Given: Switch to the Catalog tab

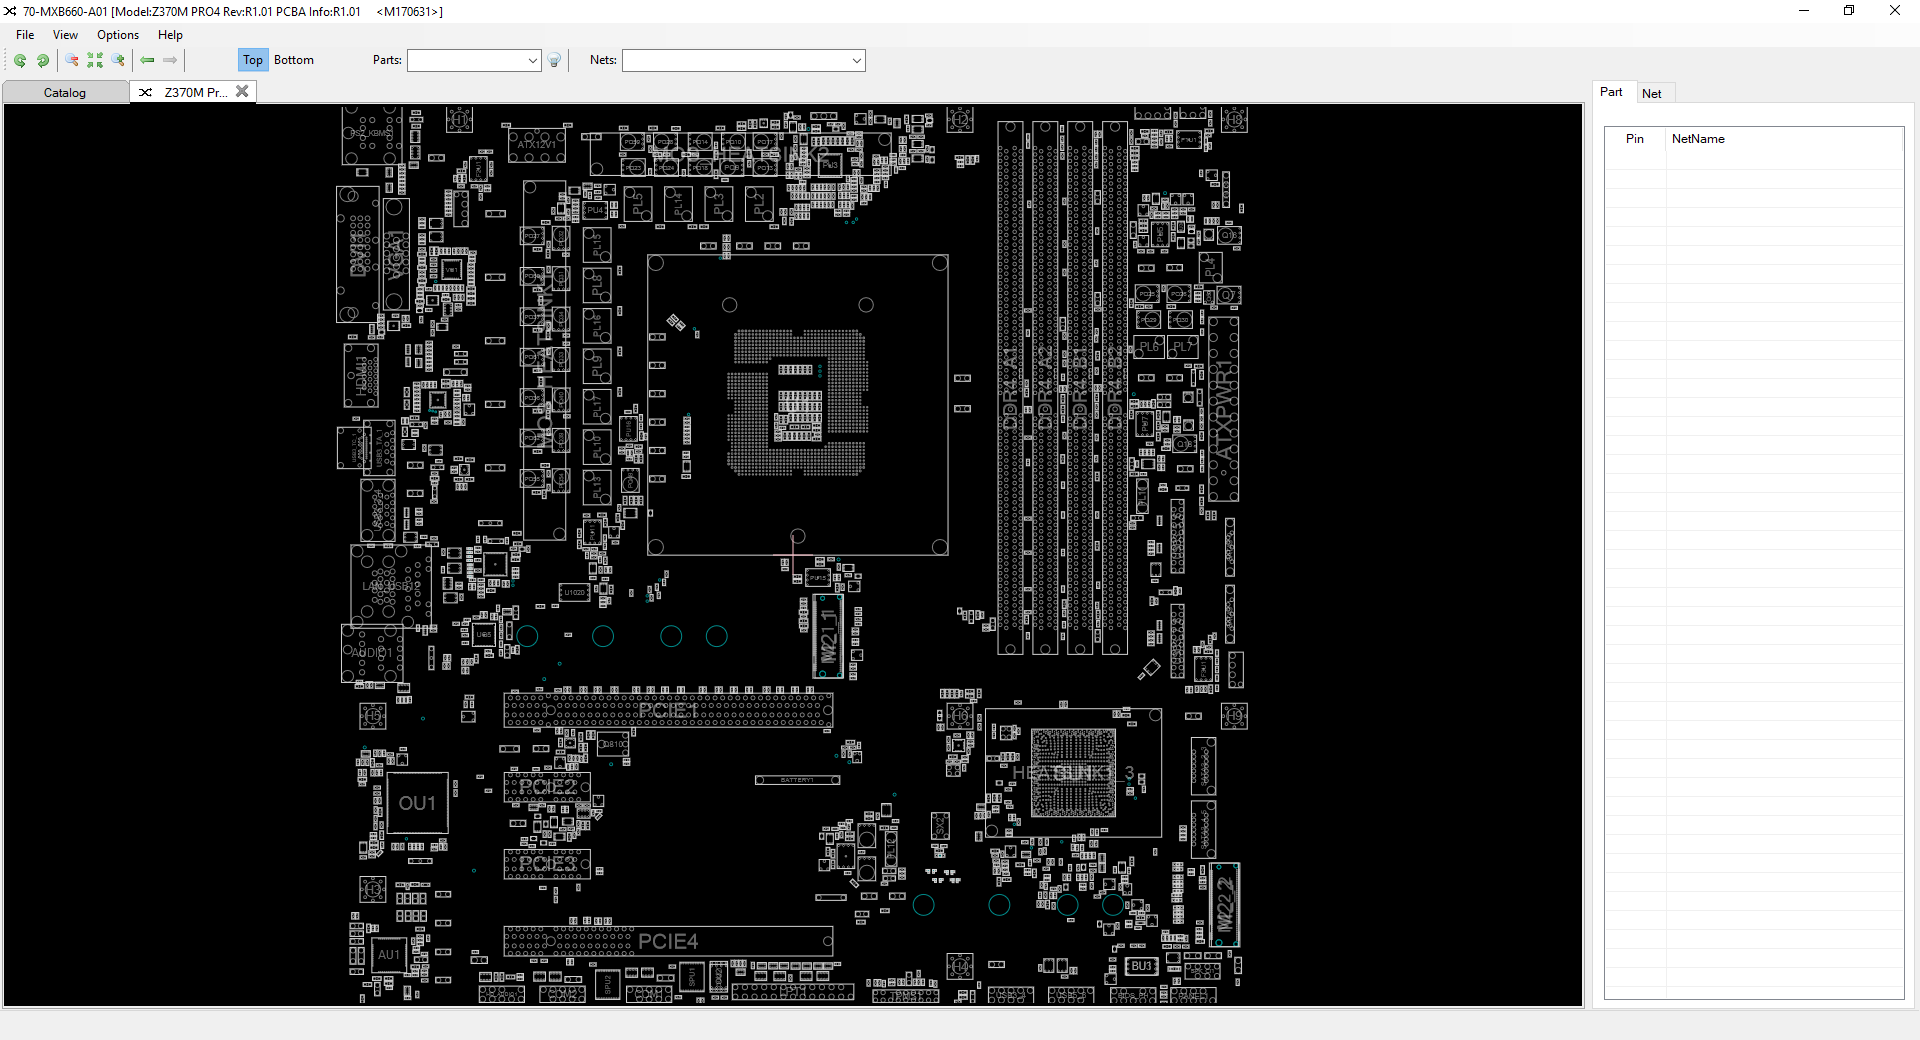Looking at the screenshot, I should tap(65, 93).
